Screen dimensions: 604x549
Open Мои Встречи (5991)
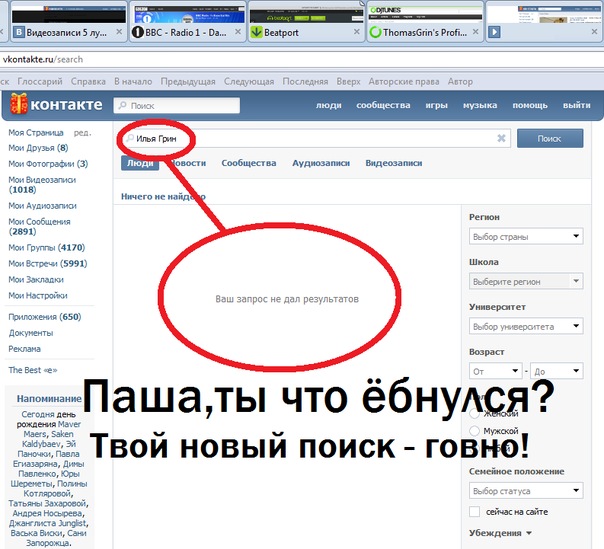[x=48, y=264]
